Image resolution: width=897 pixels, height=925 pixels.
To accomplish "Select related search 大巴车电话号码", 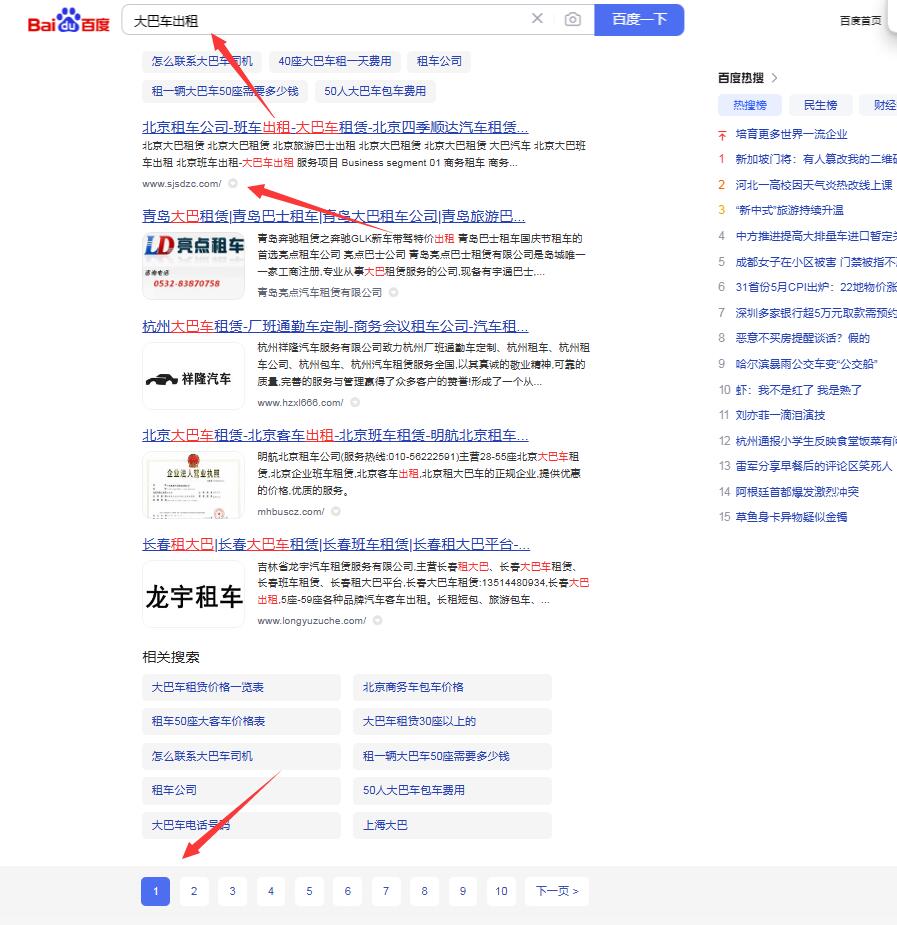I will tap(241, 825).
